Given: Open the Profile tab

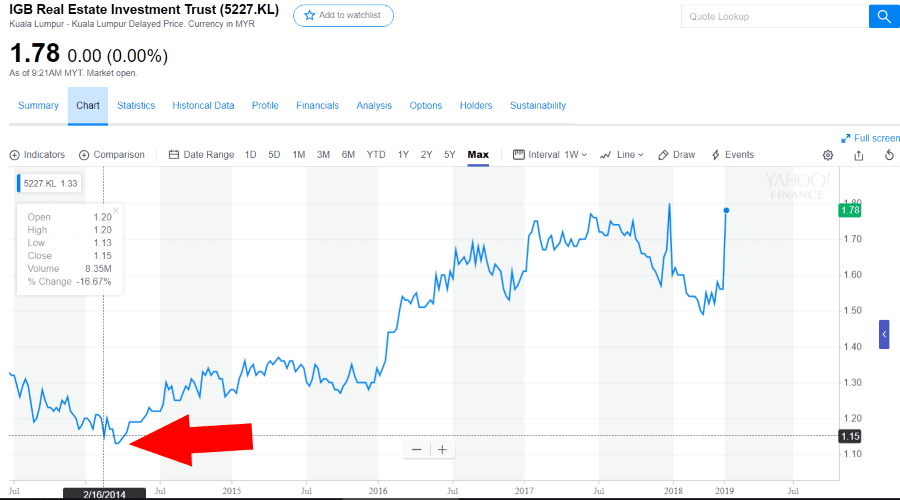Looking at the screenshot, I should 265,106.
